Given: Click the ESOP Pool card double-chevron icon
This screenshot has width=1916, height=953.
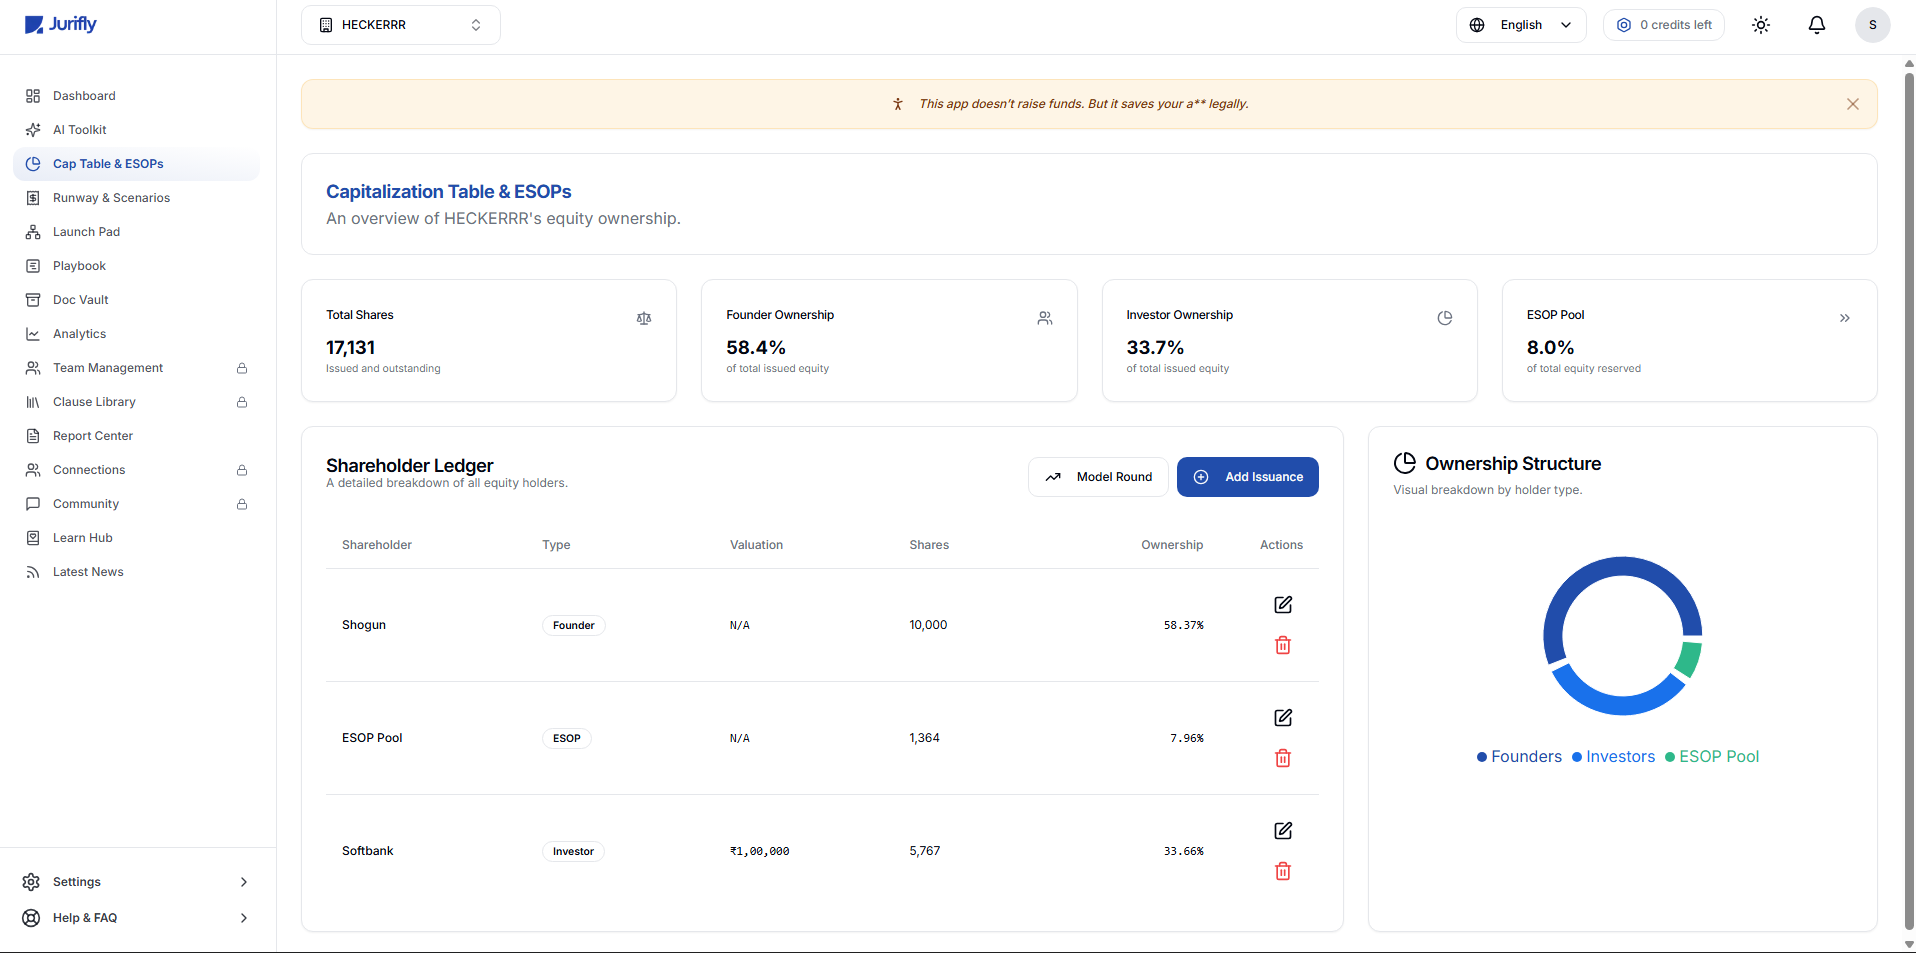Looking at the screenshot, I should (x=1844, y=318).
